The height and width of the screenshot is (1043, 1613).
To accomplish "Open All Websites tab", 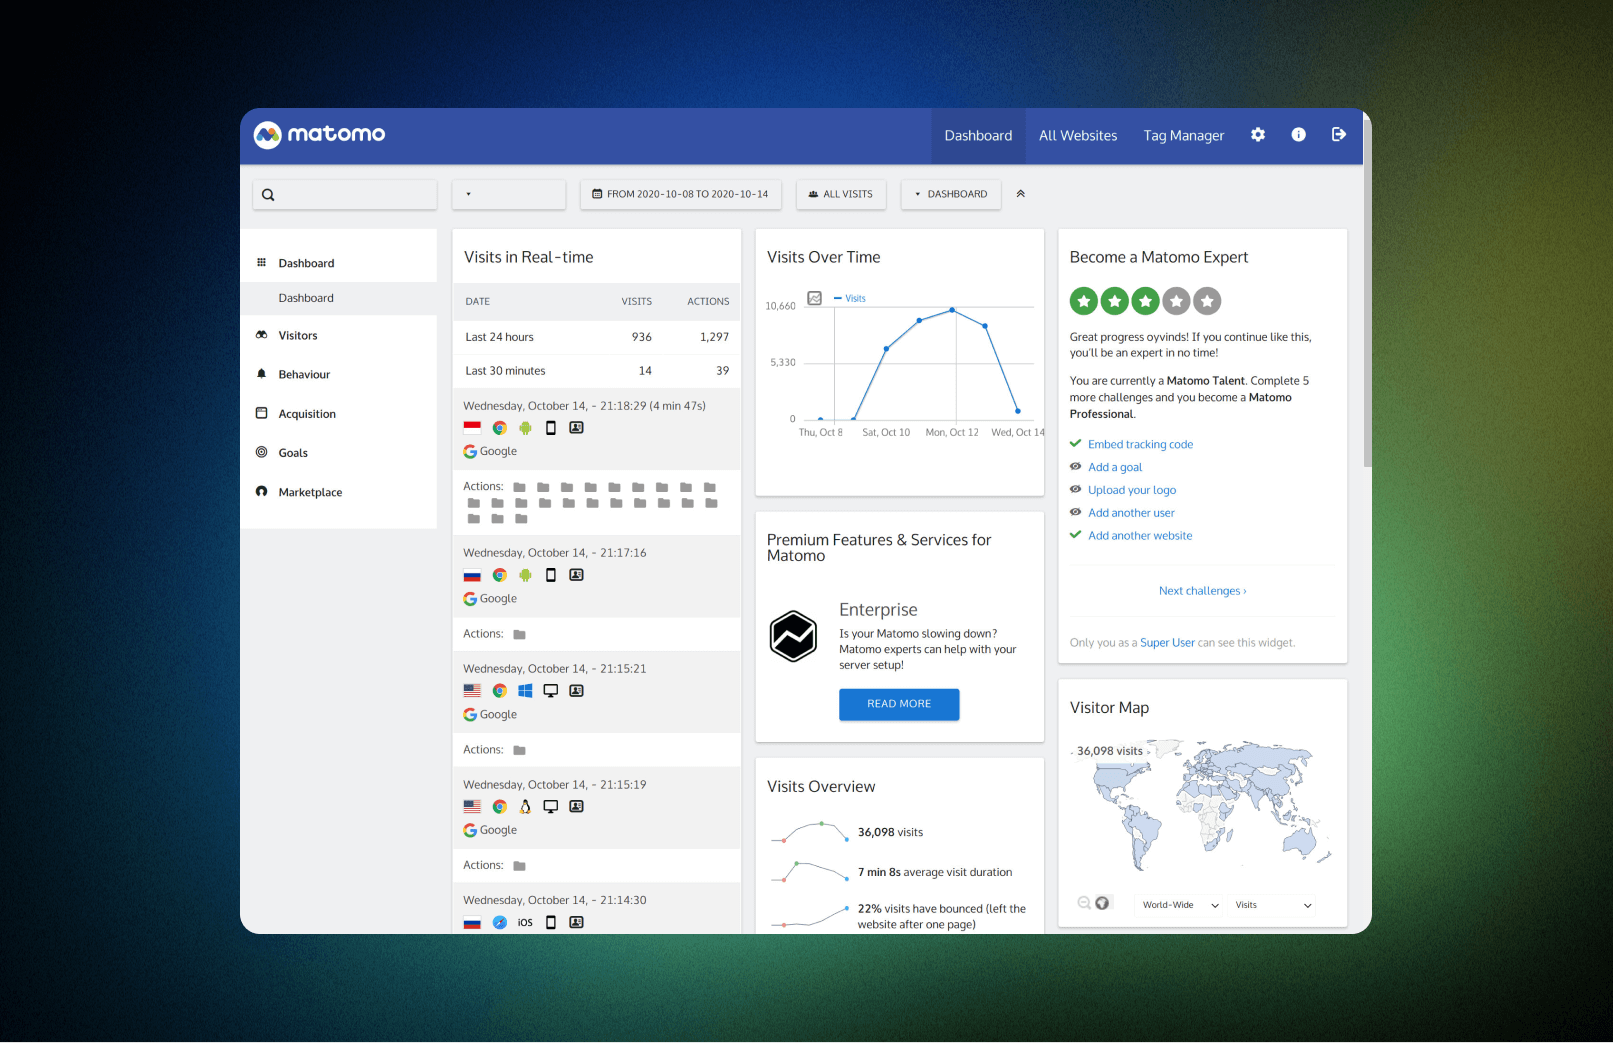I will (x=1078, y=136).
